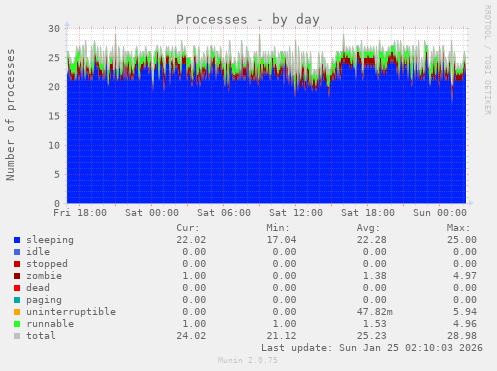Select the 'idle' legend label
Viewport: 497px width, 371px height.
coord(38,252)
